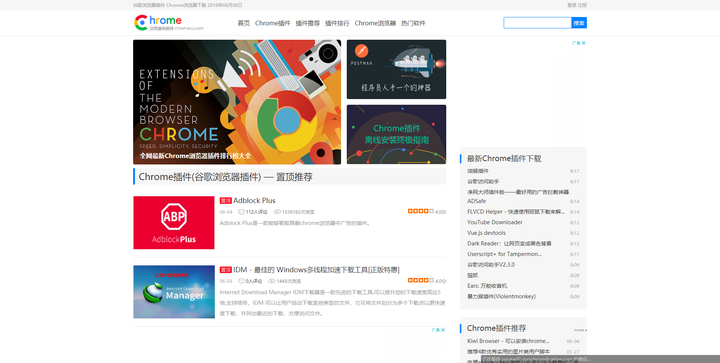The width and height of the screenshot is (720, 363).
Task: Open the Adblock Plus article title
Action: tap(254, 201)
